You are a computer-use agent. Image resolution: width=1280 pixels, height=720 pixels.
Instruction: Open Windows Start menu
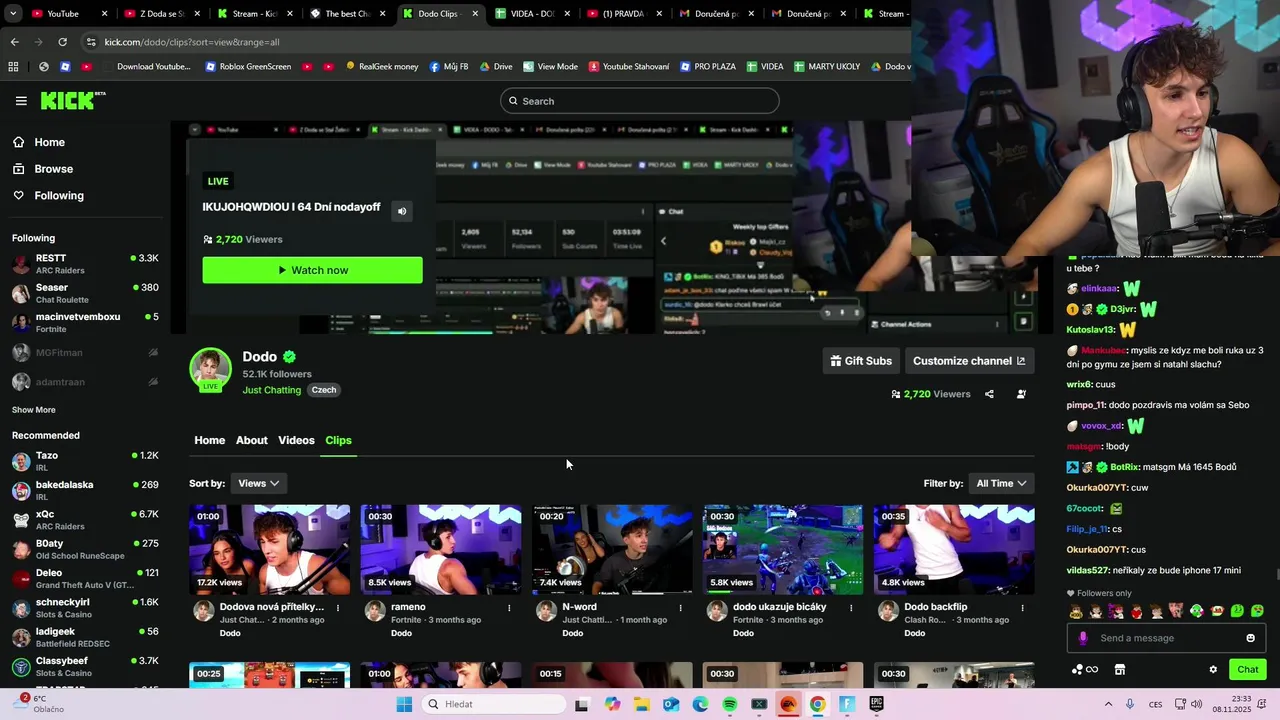pos(404,704)
